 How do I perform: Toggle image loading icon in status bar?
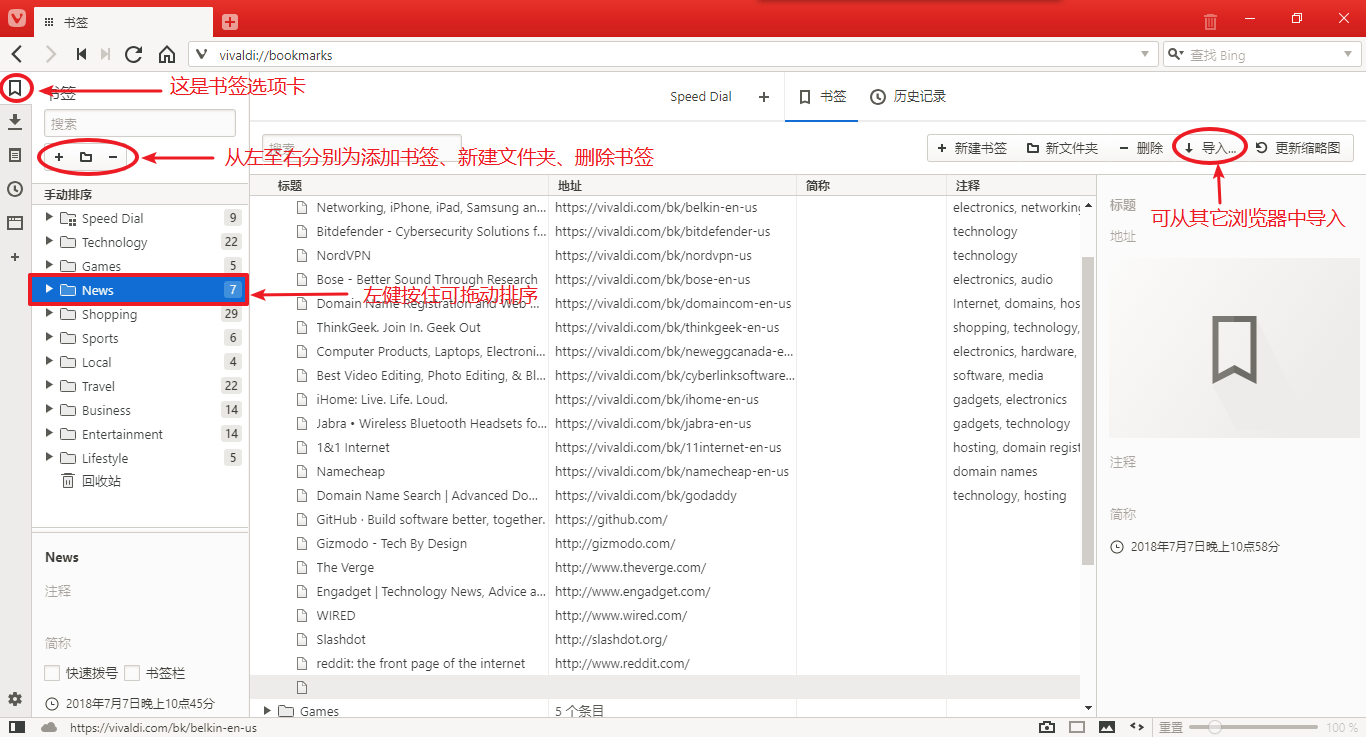click(x=1107, y=727)
